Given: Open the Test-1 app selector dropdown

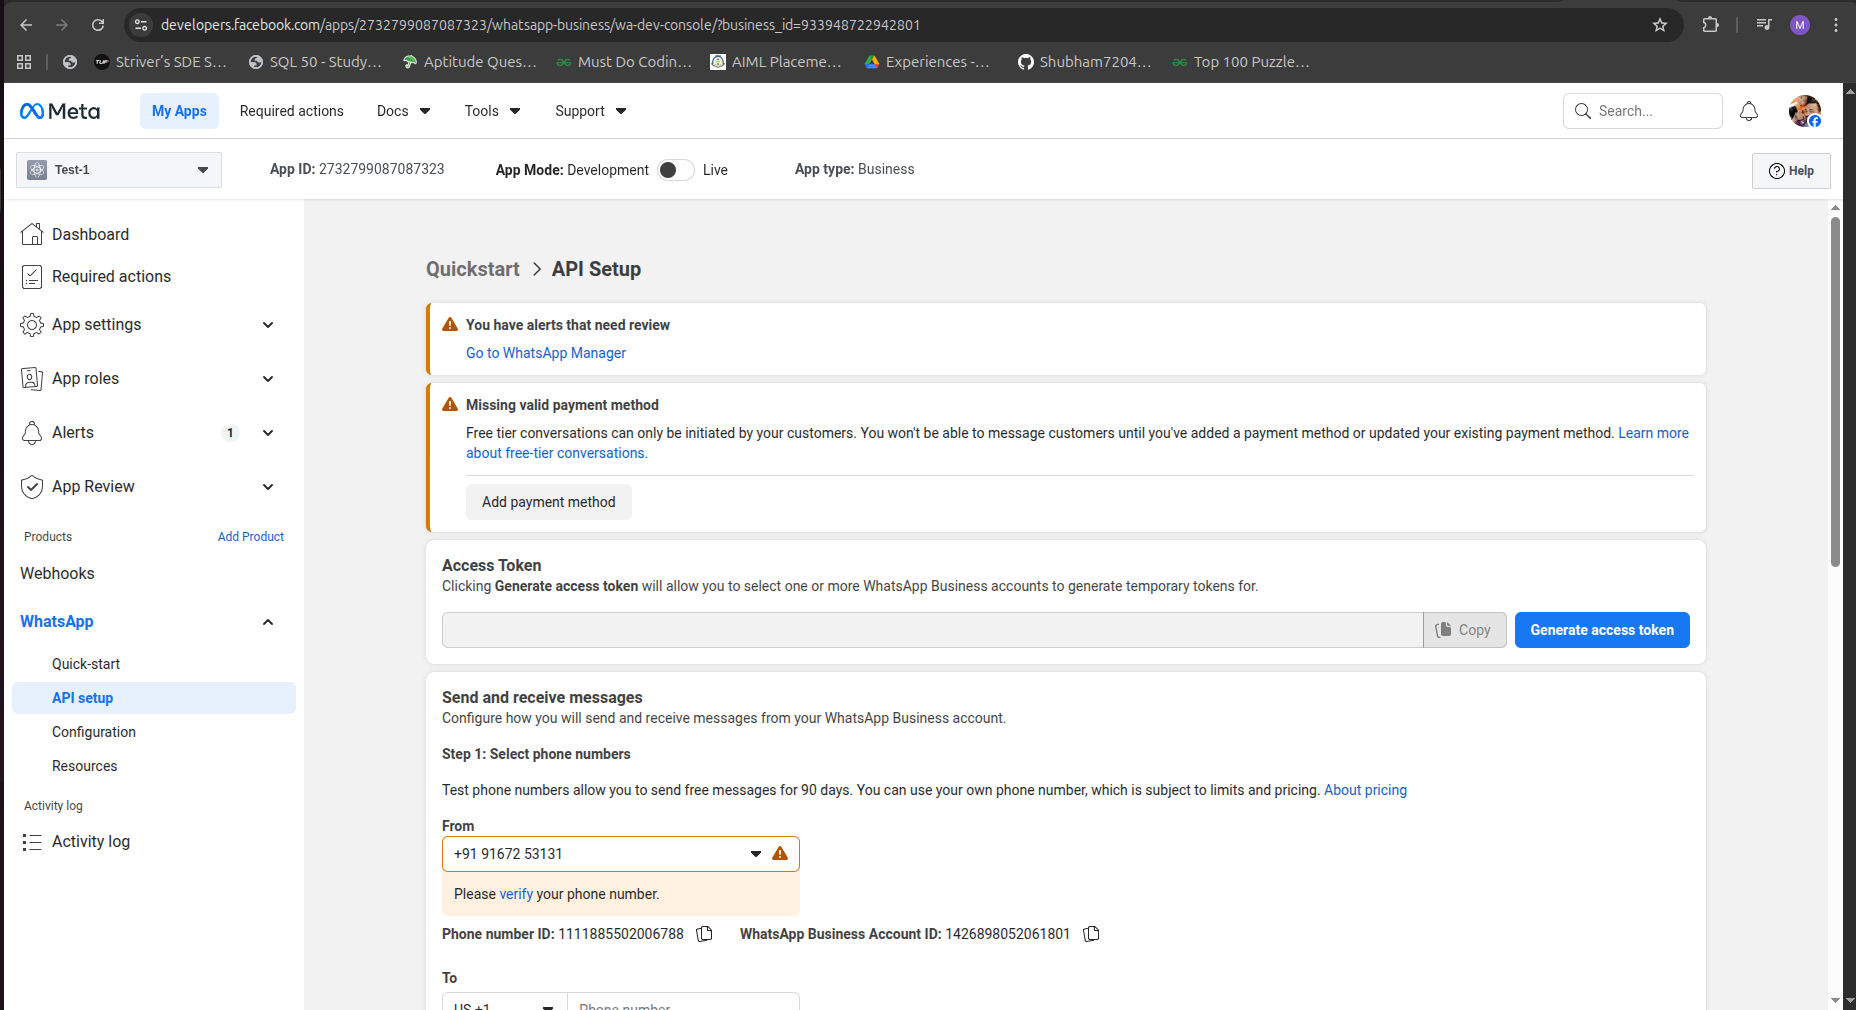Looking at the screenshot, I should (119, 170).
